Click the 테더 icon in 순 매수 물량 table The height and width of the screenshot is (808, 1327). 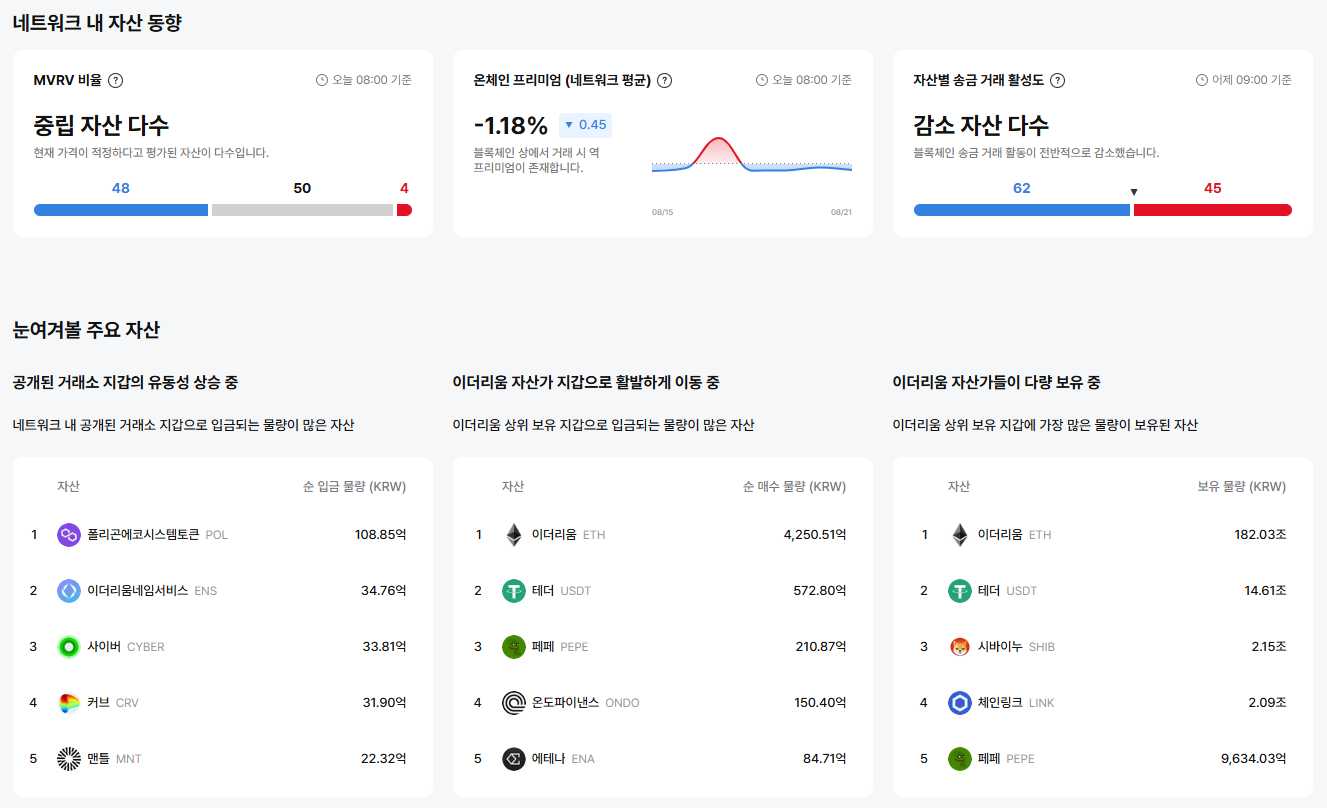(x=513, y=591)
